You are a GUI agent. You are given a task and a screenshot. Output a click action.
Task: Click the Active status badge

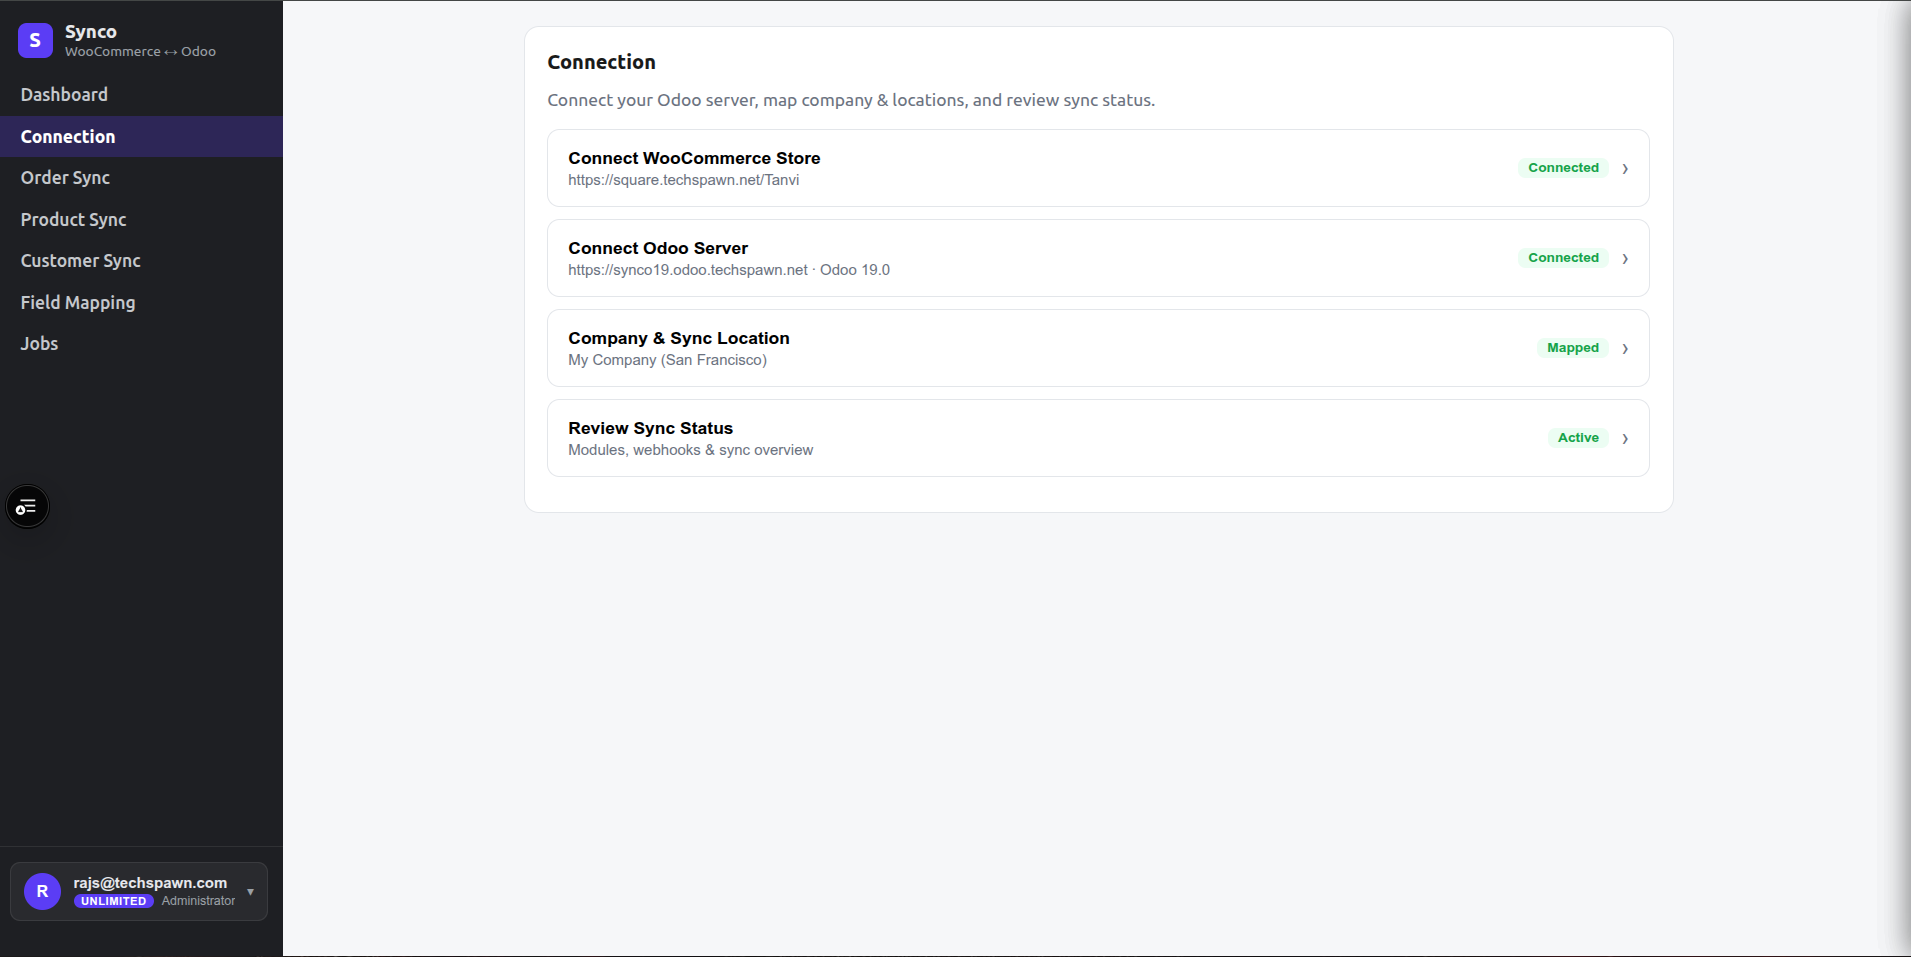point(1578,438)
